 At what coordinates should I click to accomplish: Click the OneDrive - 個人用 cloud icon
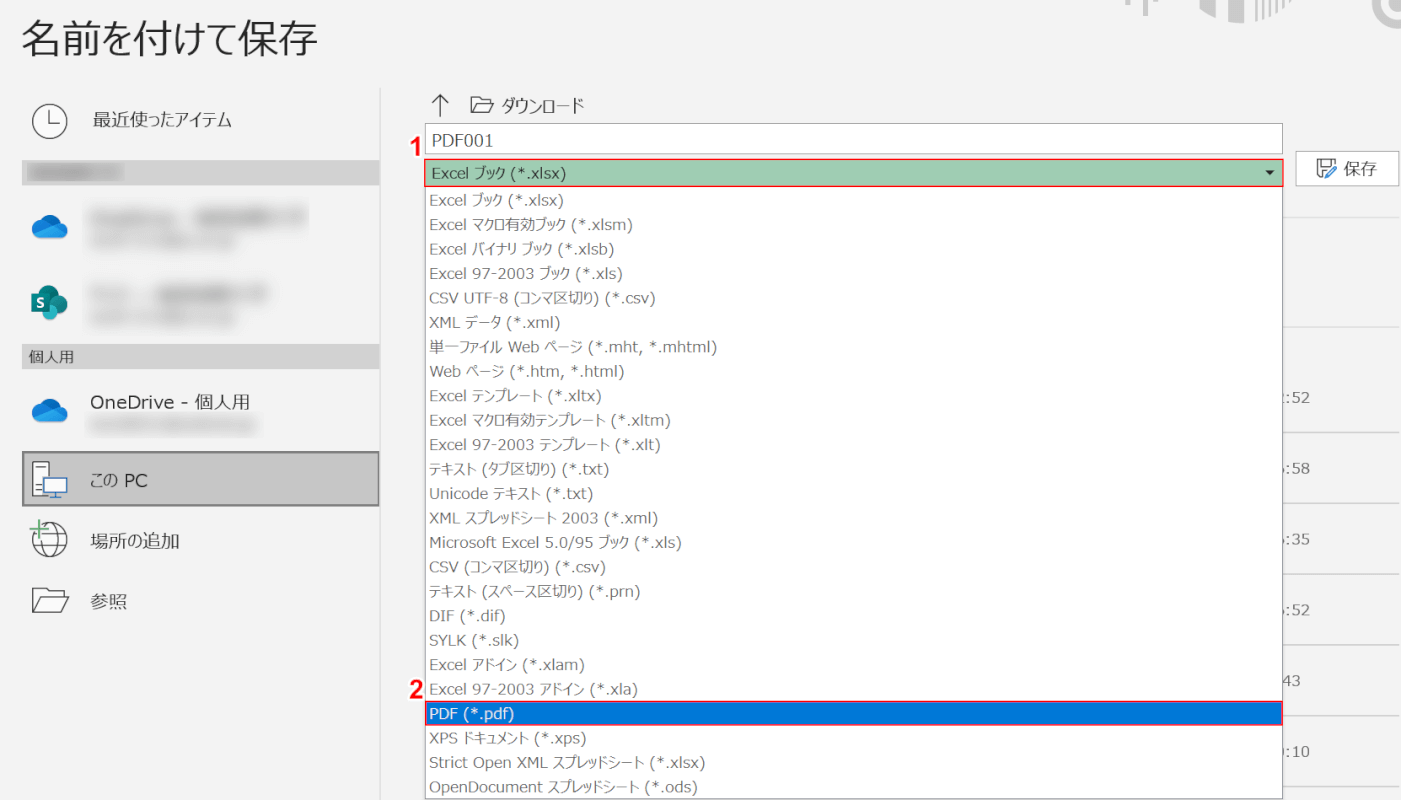coord(49,410)
